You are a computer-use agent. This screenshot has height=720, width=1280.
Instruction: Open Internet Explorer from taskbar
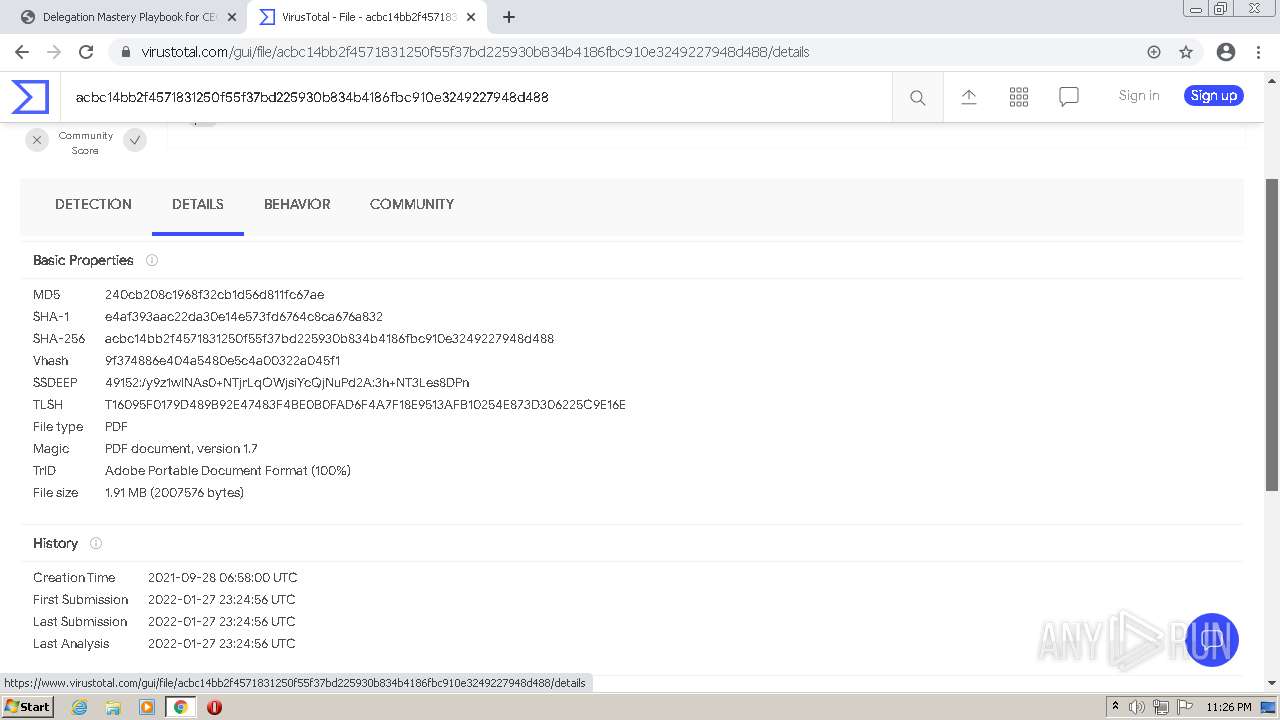click(x=79, y=707)
